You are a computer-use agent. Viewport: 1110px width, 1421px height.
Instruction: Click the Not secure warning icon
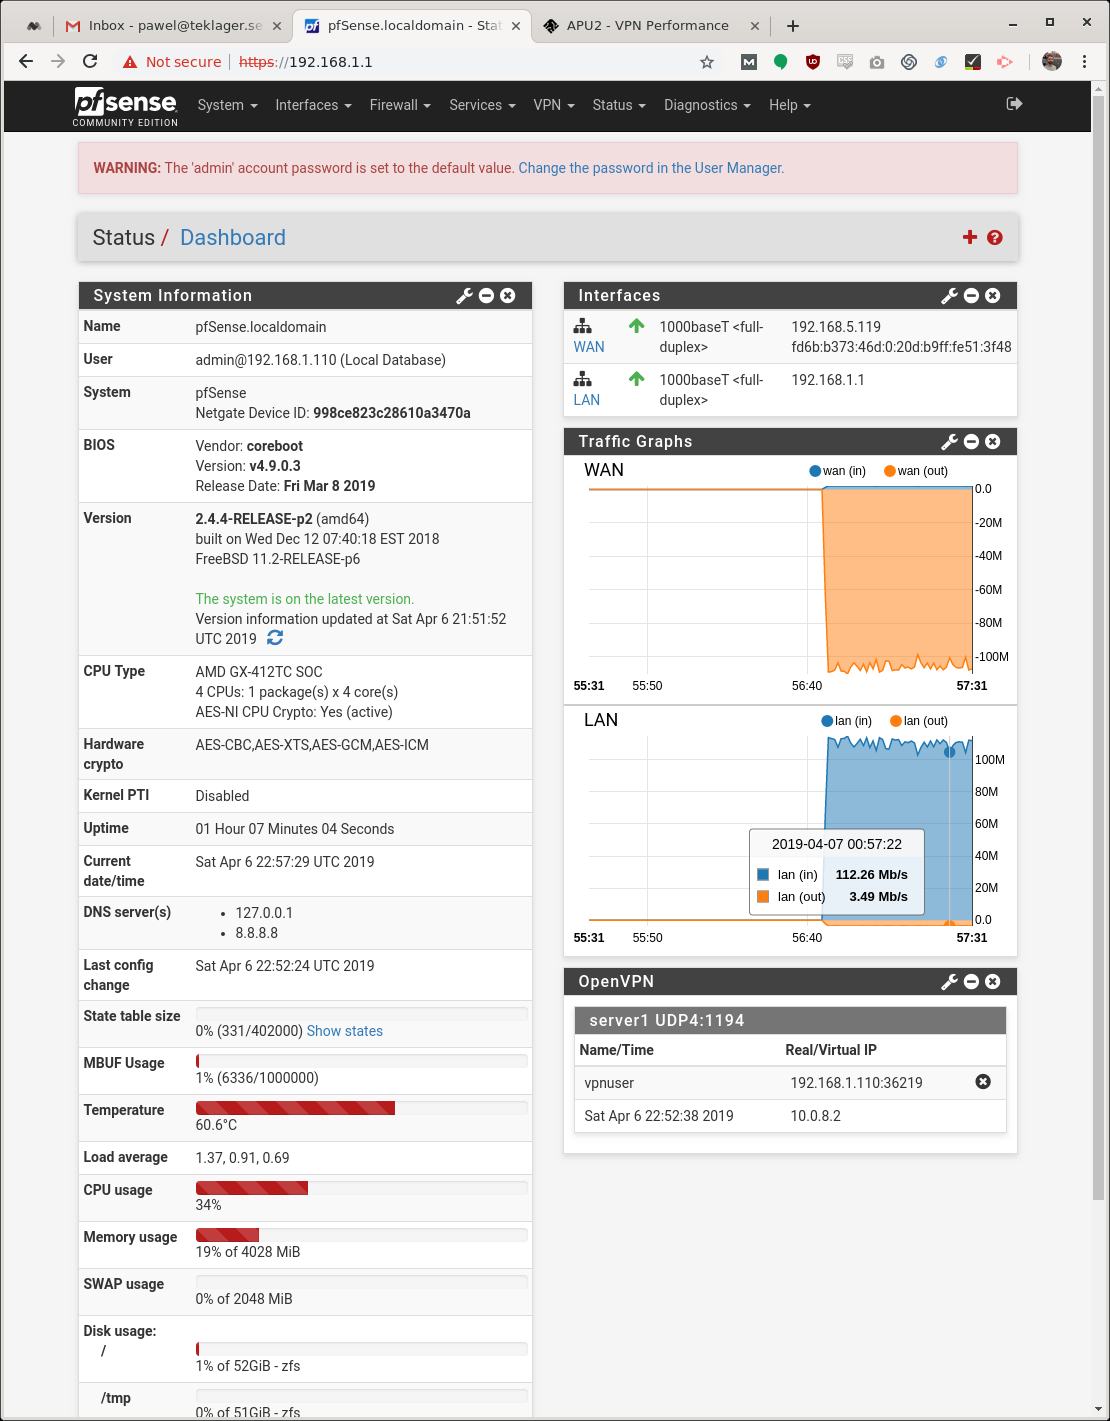(130, 62)
